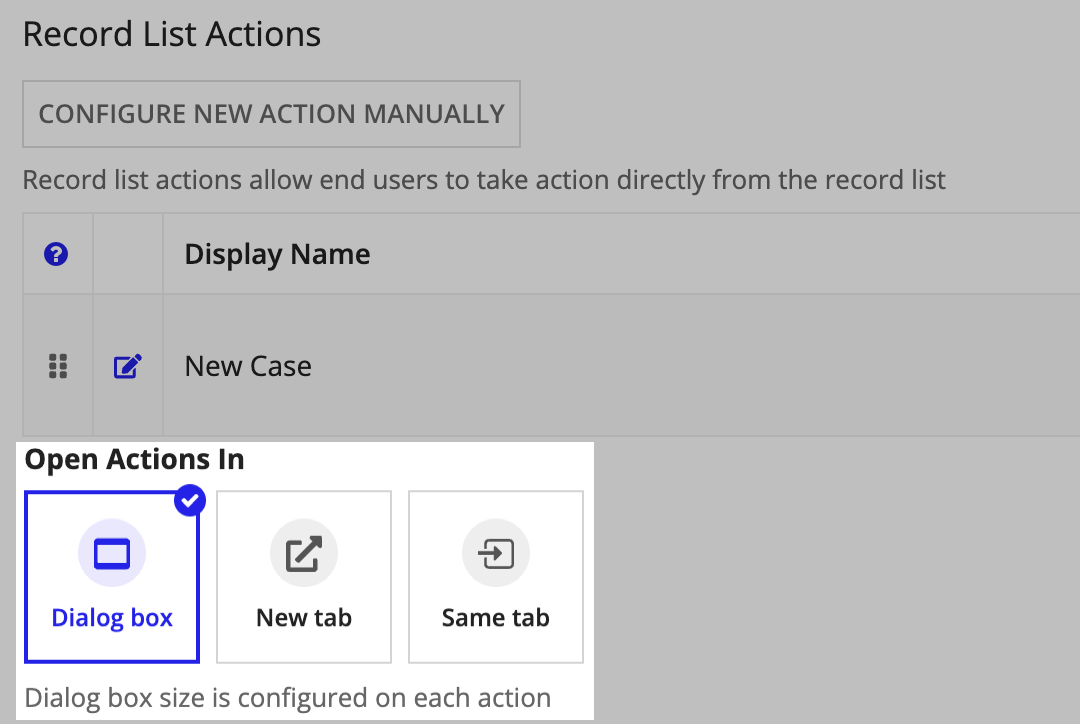The width and height of the screenshot is (1080, 724).
Task: Click the Open Actions In label
Action: (x=134, y=459)
